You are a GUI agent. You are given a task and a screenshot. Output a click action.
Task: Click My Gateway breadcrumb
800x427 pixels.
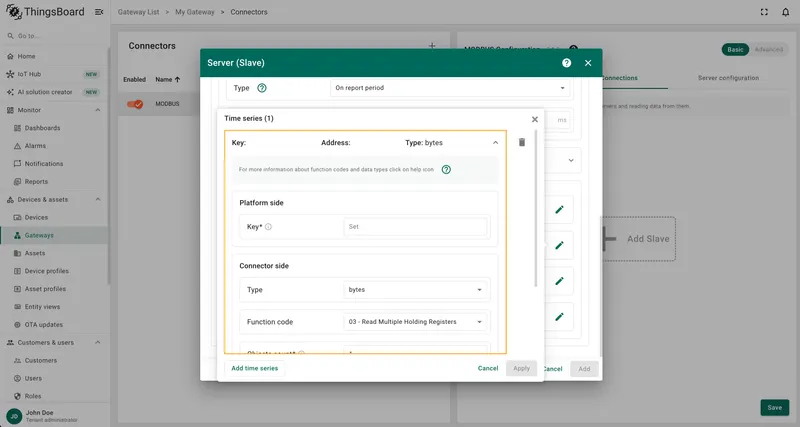point(194,12)
